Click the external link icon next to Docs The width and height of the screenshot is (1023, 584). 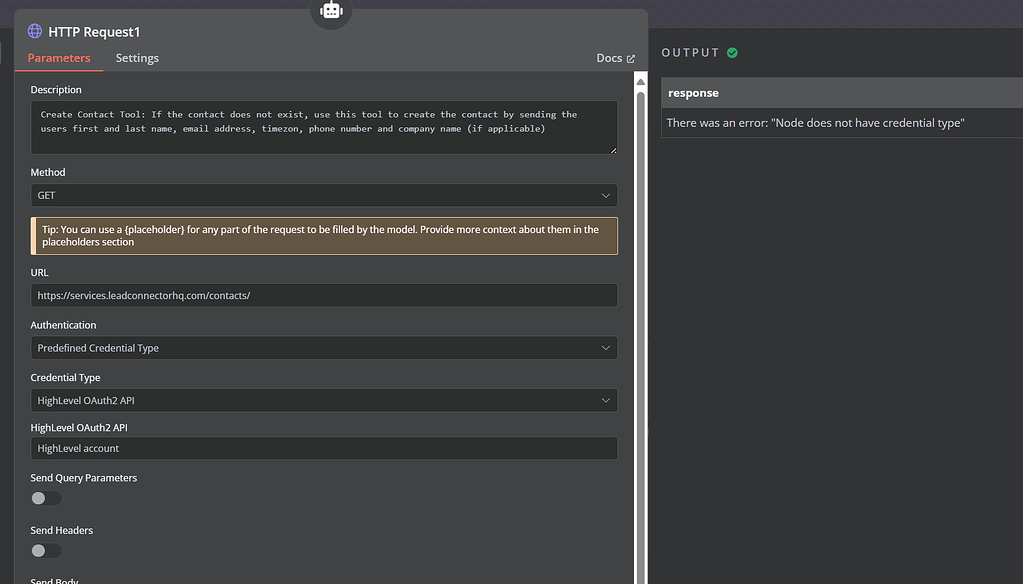click(x=631, y=58)
